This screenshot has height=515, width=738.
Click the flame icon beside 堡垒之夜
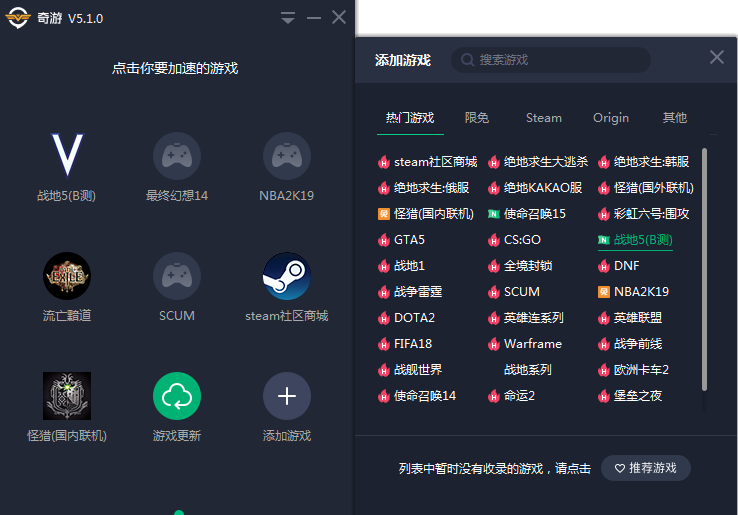point(604,396)
